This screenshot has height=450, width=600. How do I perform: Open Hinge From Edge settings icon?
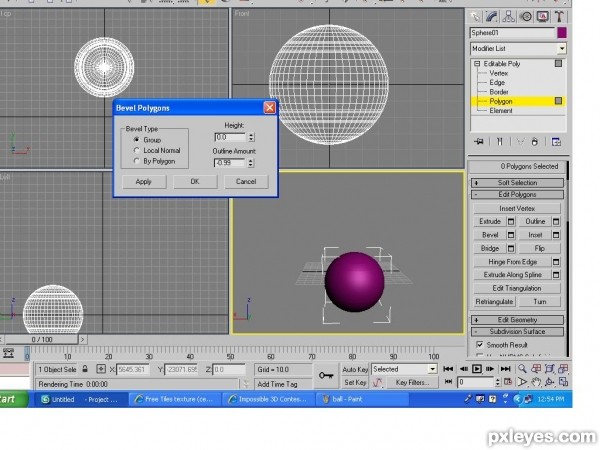pos(556,262)
